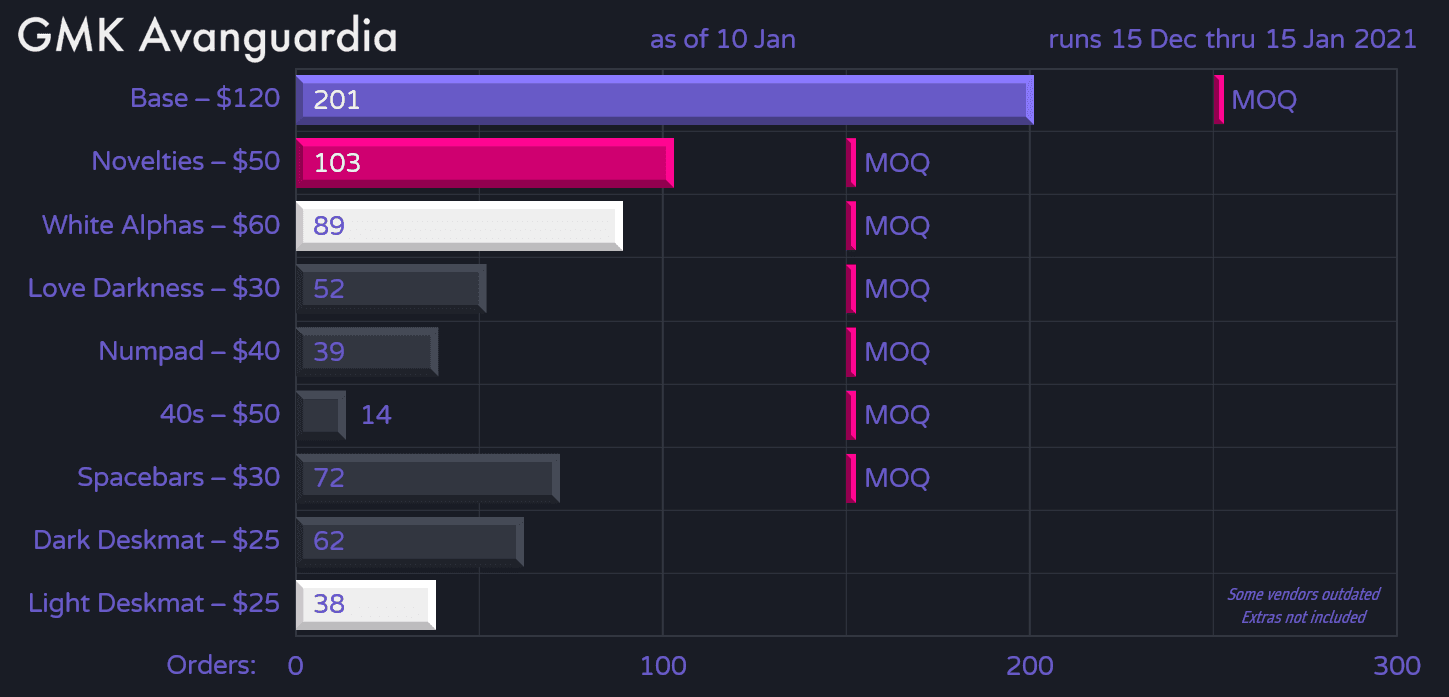Click the "Spacebars – $30" row label
Screen dimensions: 1449x697
pos(179,477)
